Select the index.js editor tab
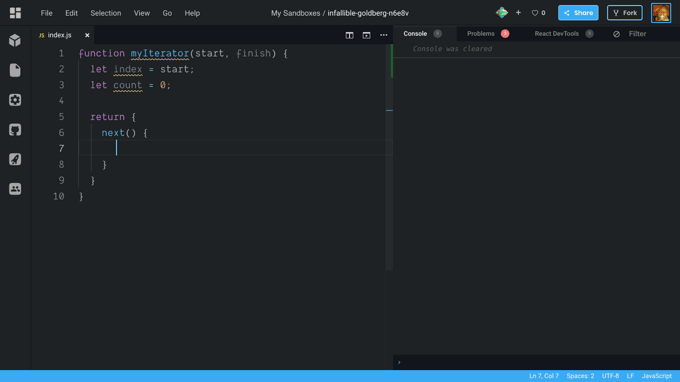The image size is (680, 382). pyautogui.click(x=59, y=35)
